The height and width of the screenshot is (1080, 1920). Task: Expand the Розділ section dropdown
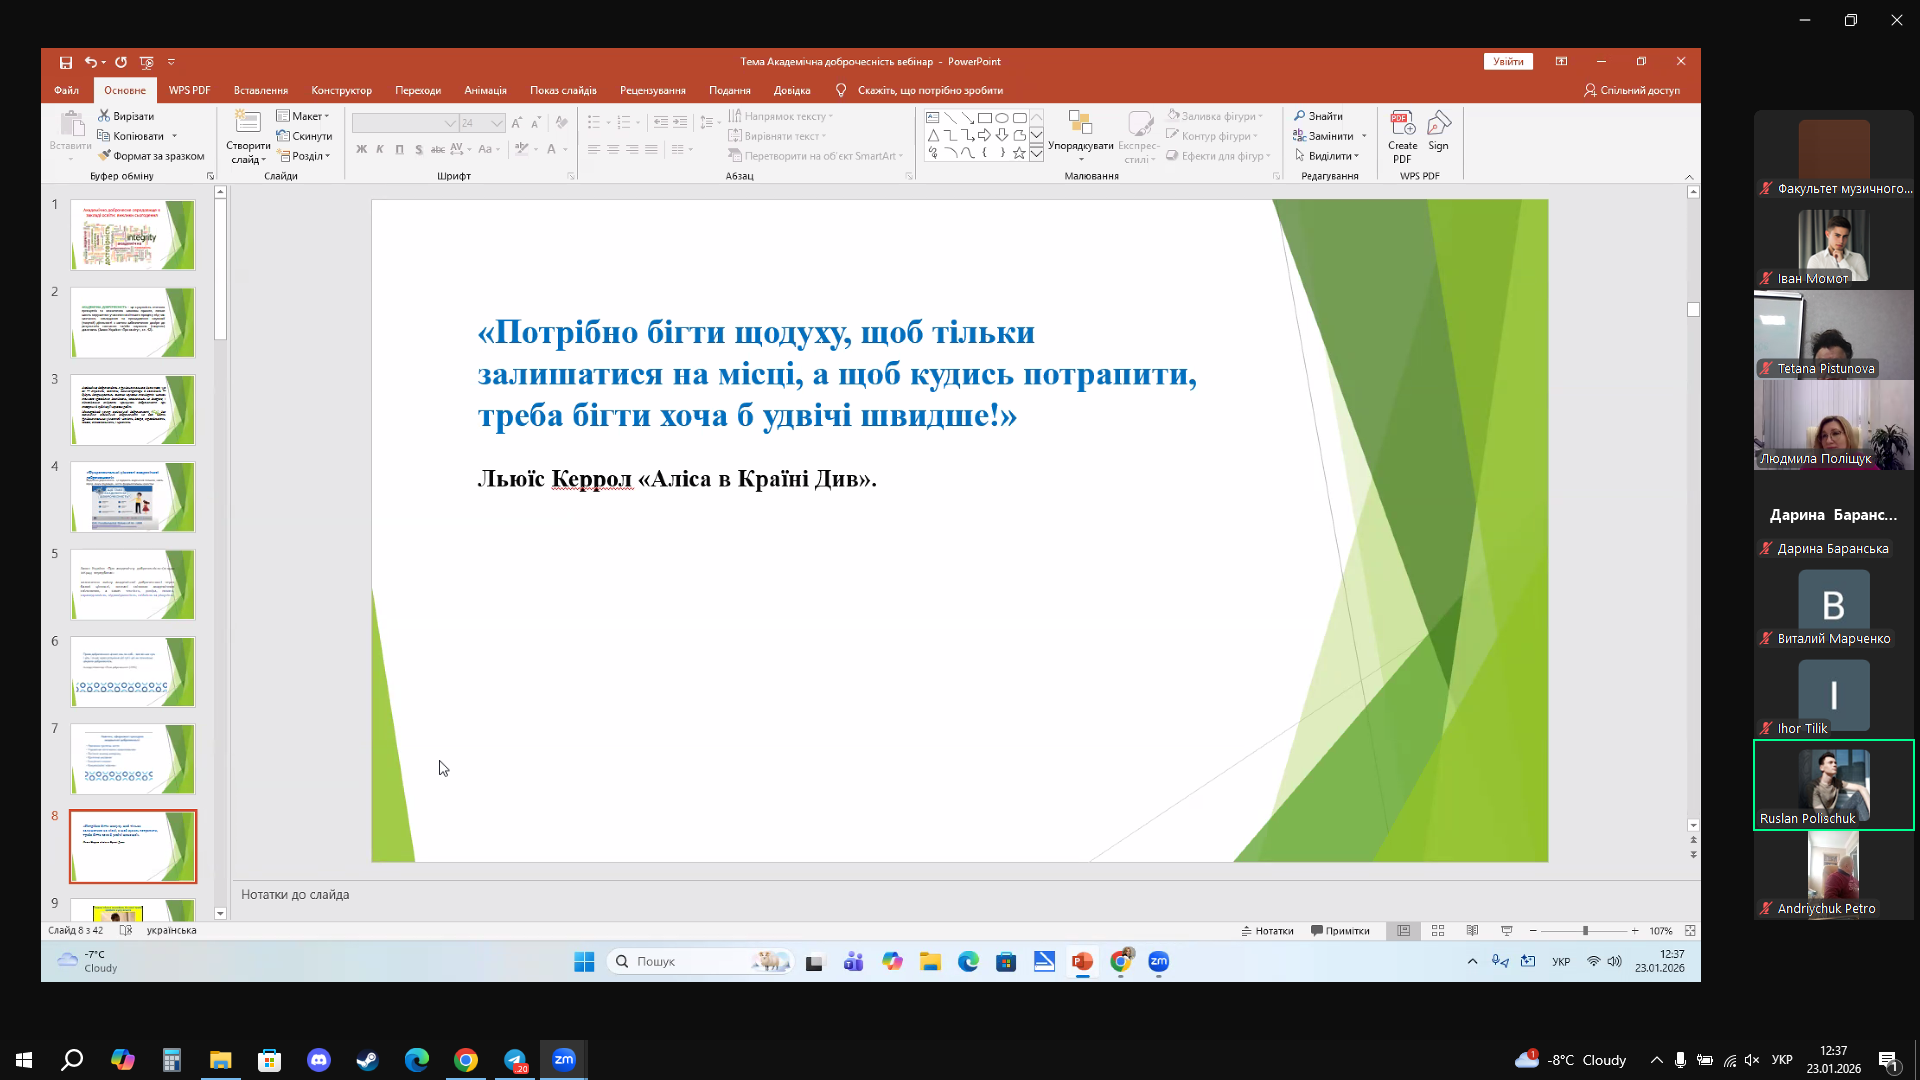(304, 156)
